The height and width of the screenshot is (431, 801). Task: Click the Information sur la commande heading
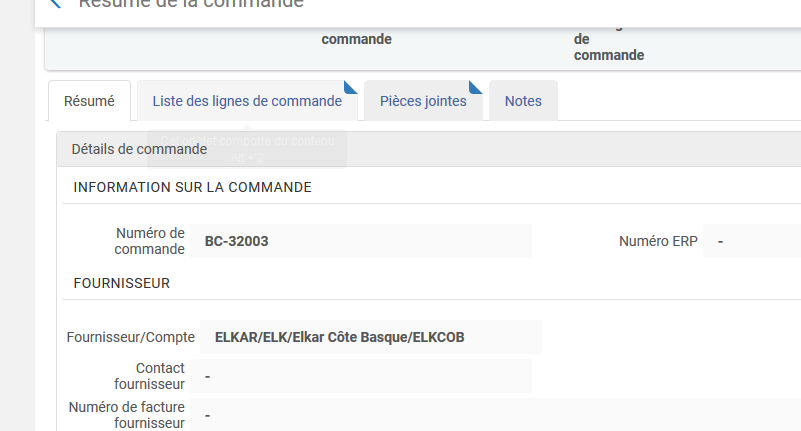[192, 187]
